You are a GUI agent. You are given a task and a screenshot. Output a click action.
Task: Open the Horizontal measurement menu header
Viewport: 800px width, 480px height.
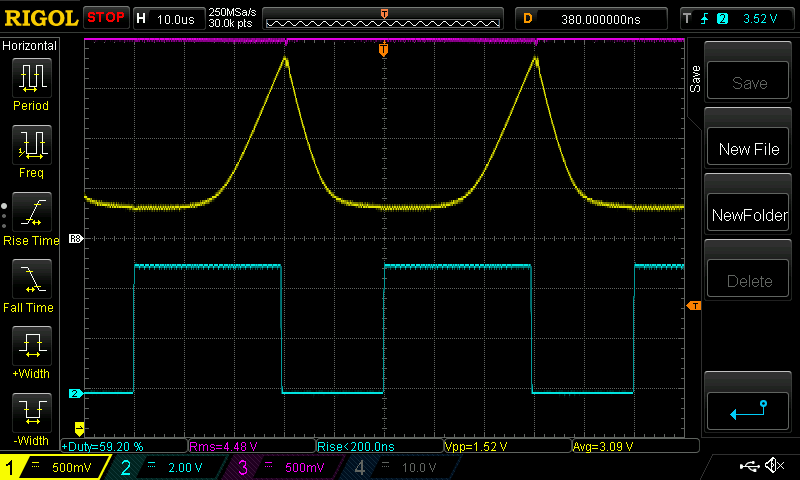[x=30, y=46]
